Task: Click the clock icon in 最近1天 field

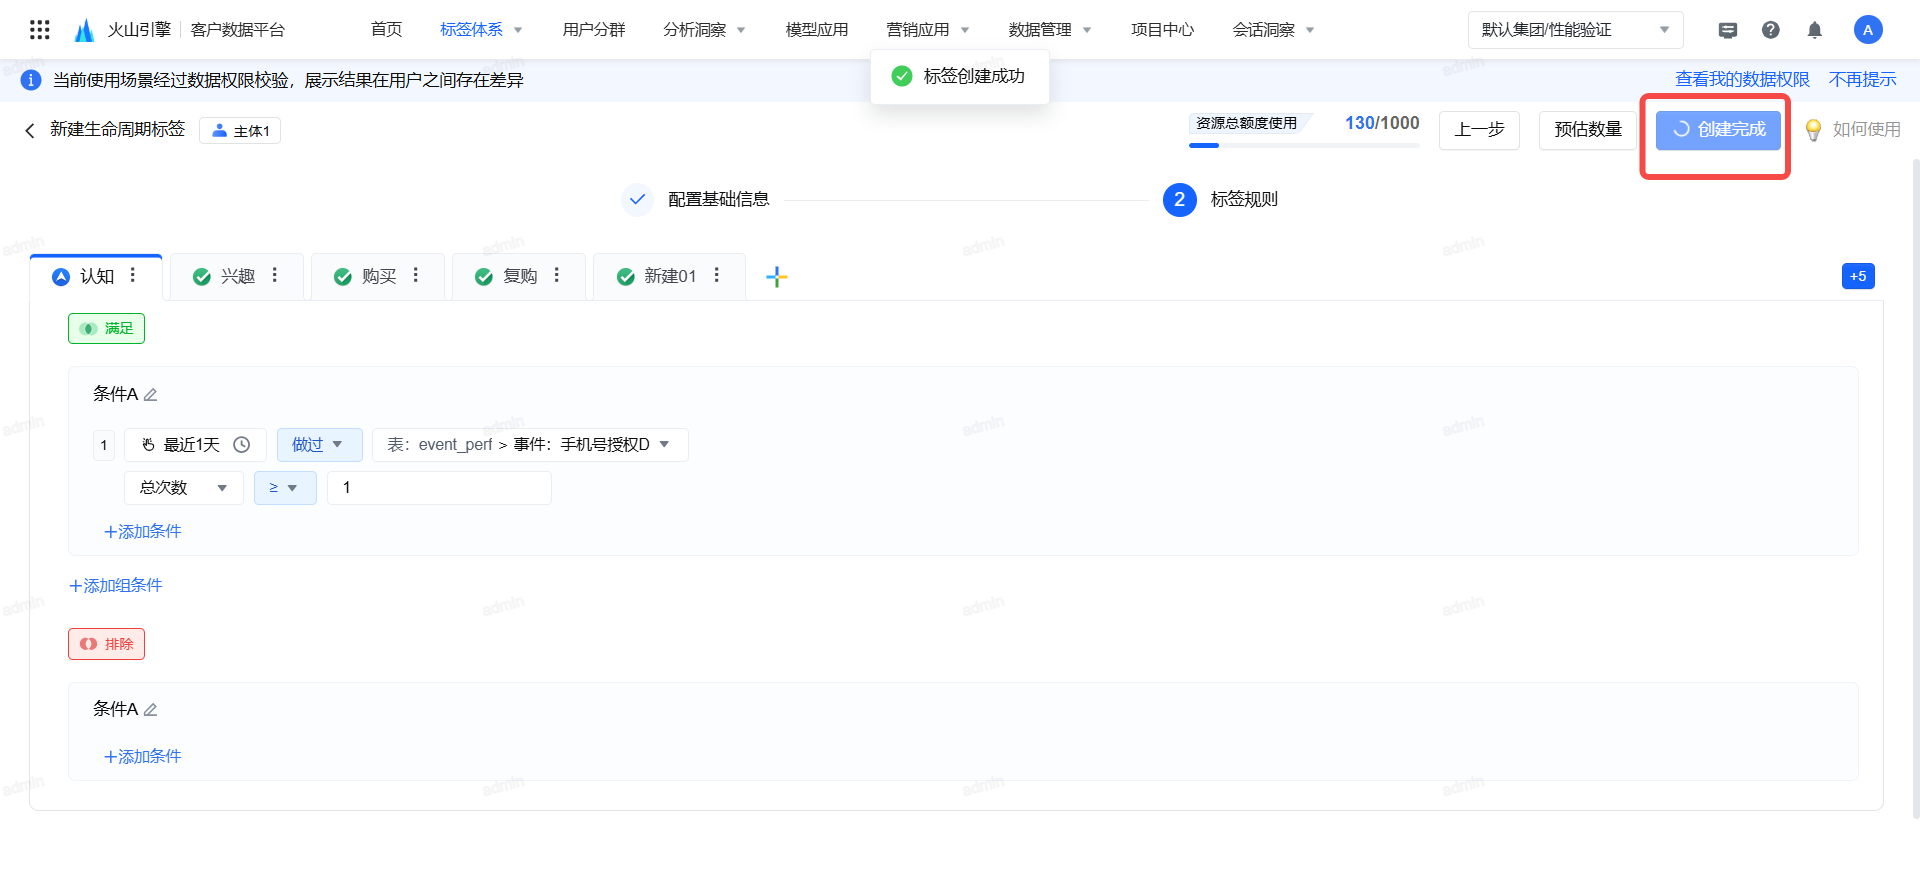Action: tap(242, 445)
